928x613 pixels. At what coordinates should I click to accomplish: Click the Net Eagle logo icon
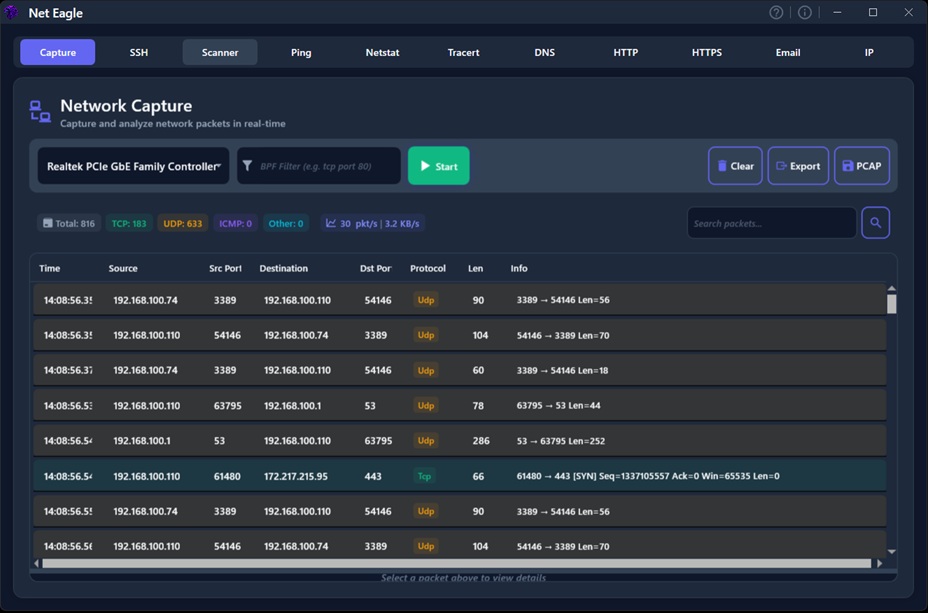pos(11,12)
